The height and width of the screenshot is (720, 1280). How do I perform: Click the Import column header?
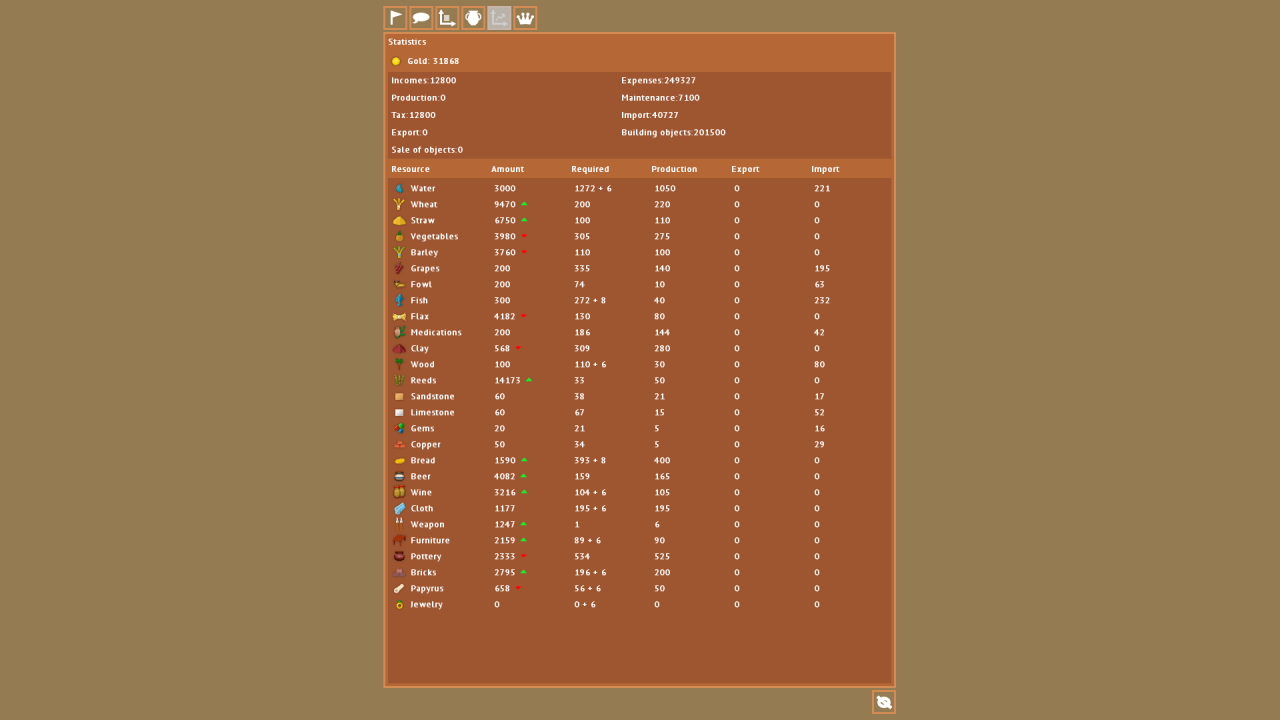(825, 169)
